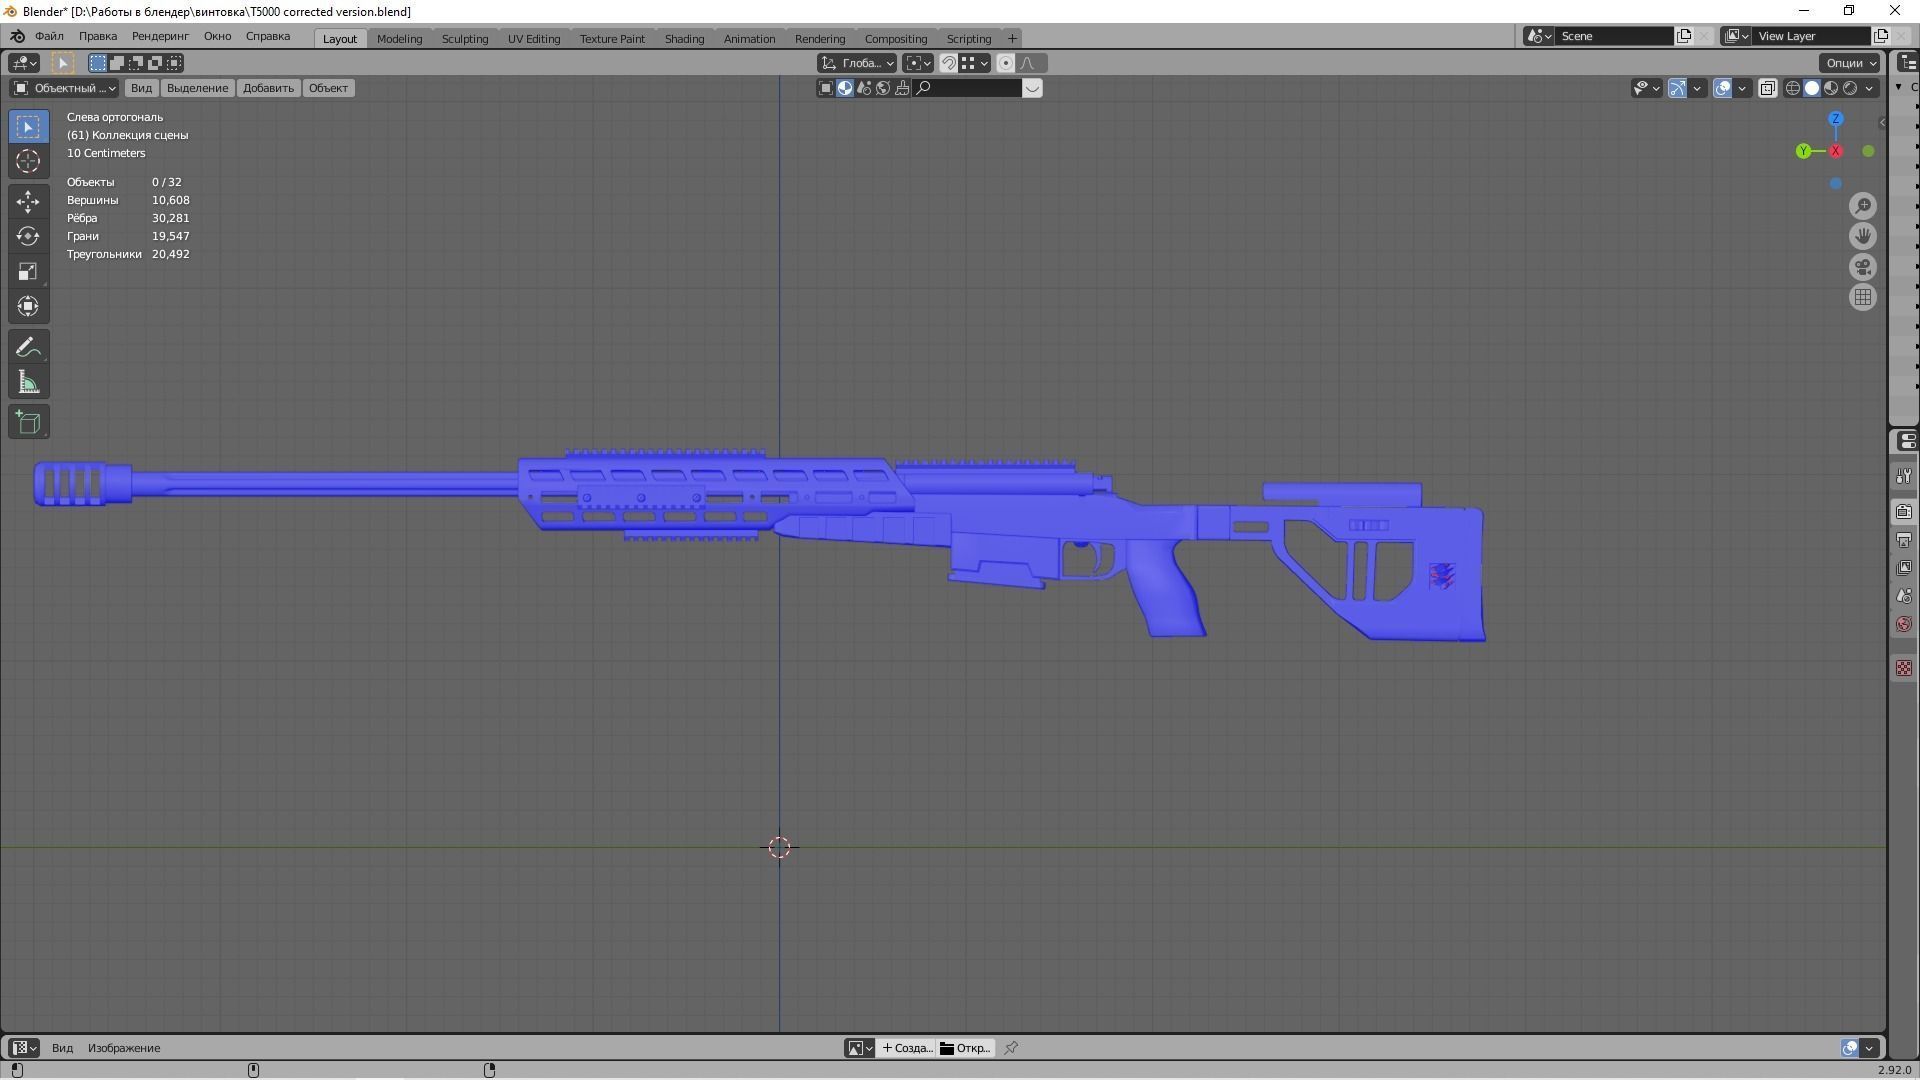
Task: Switch viewport shading to Rendered mode
Action: point(1848,88)
